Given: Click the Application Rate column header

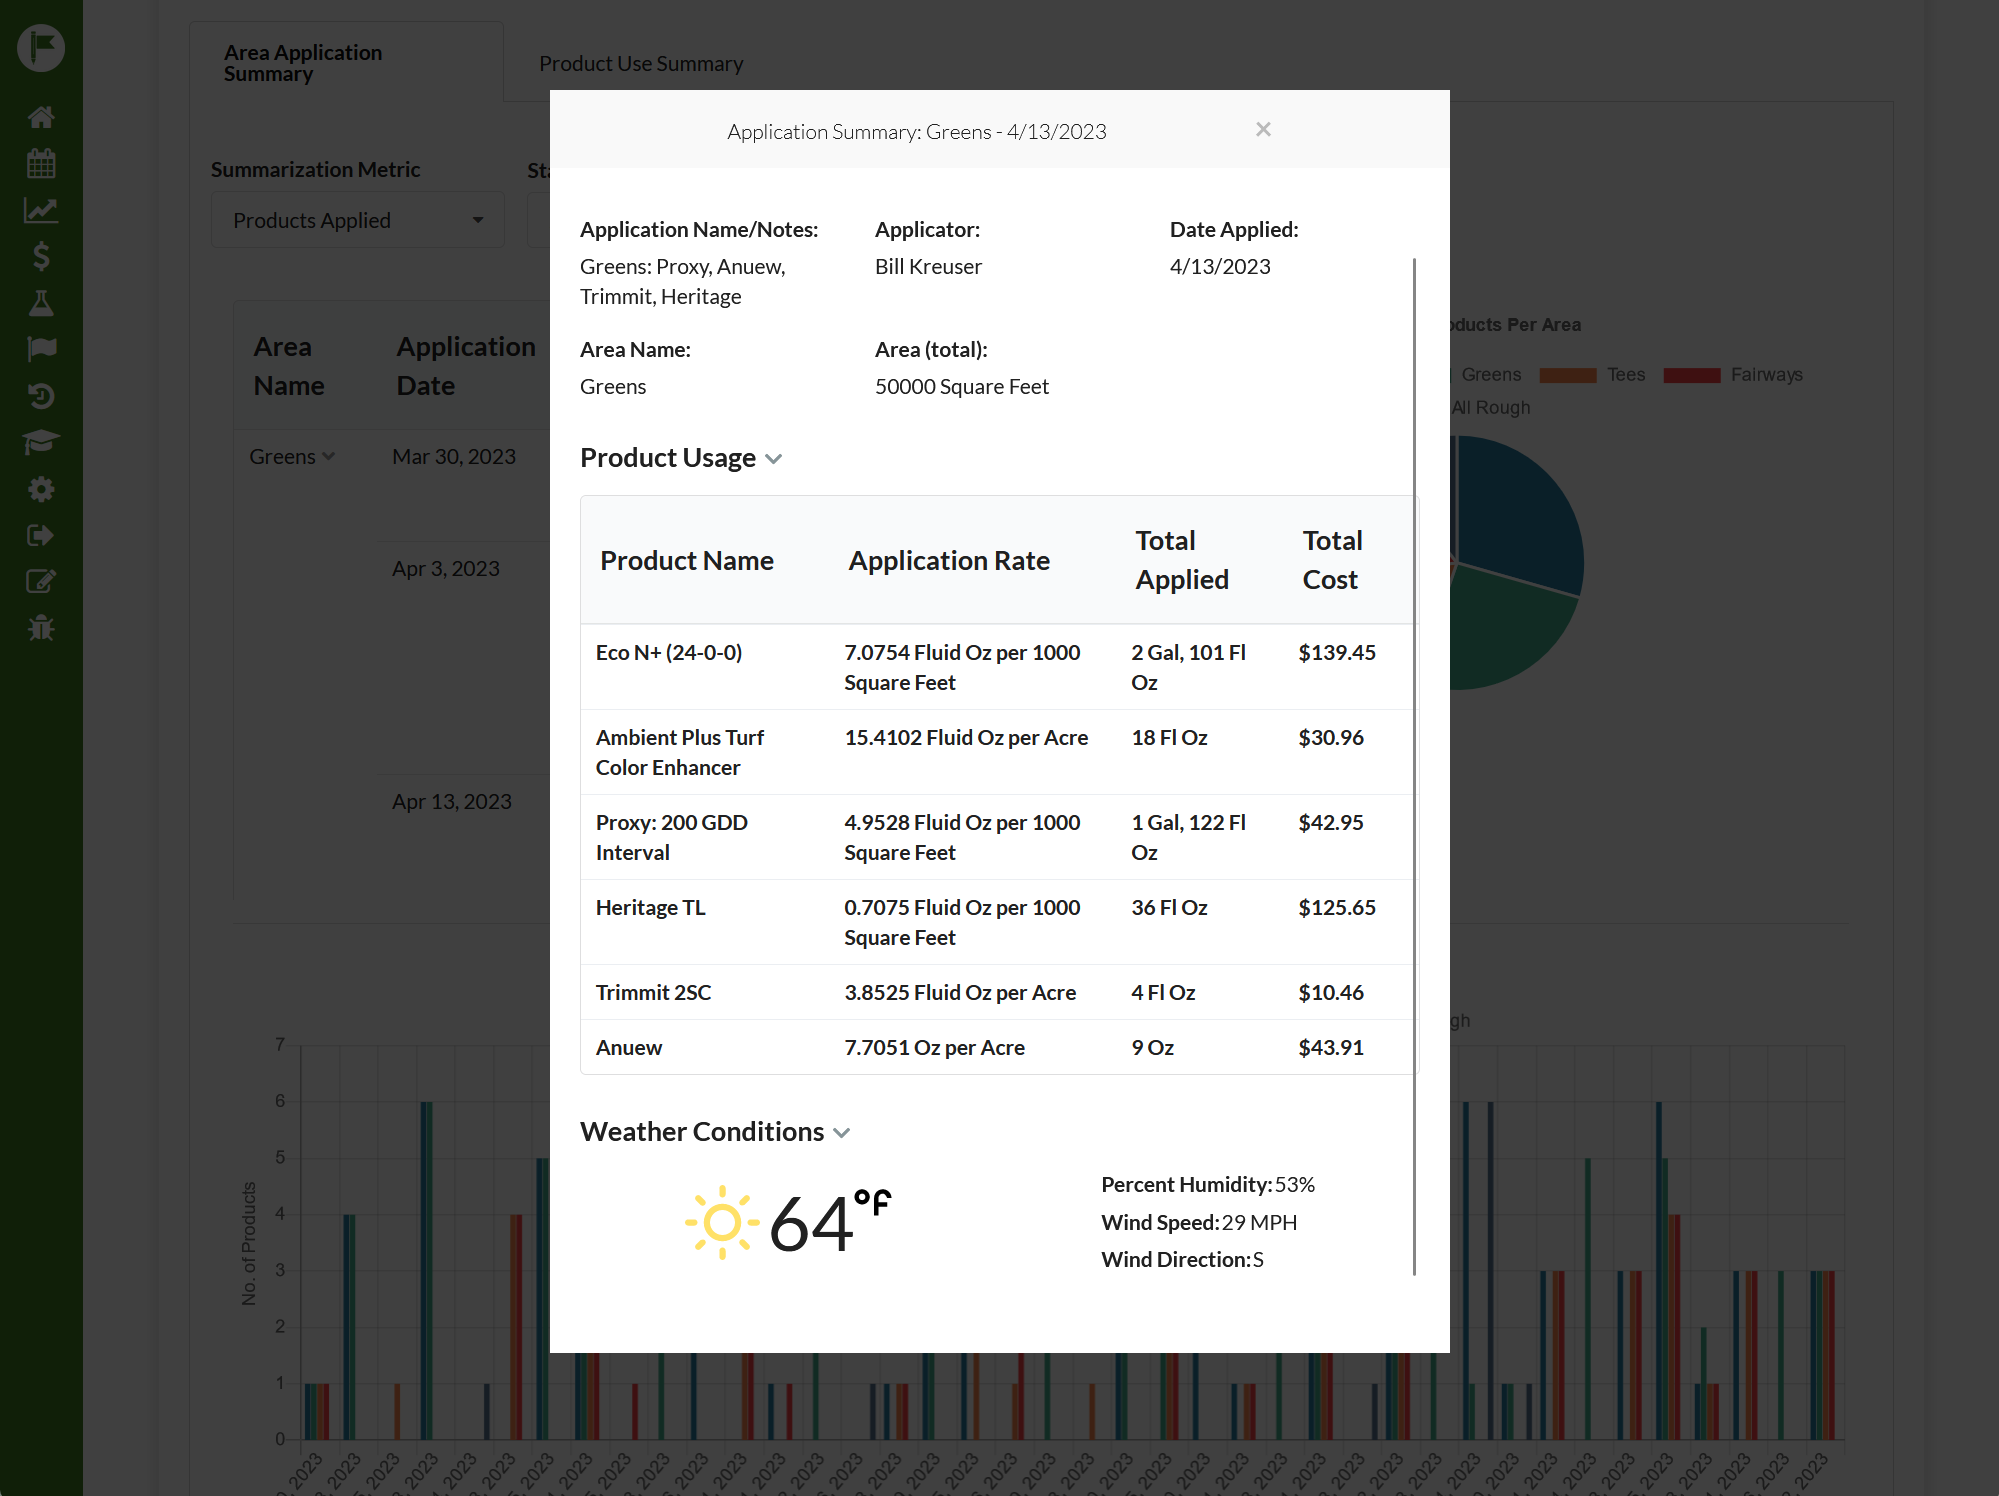Looking at the screenshot, I should [x=949, y=560].
